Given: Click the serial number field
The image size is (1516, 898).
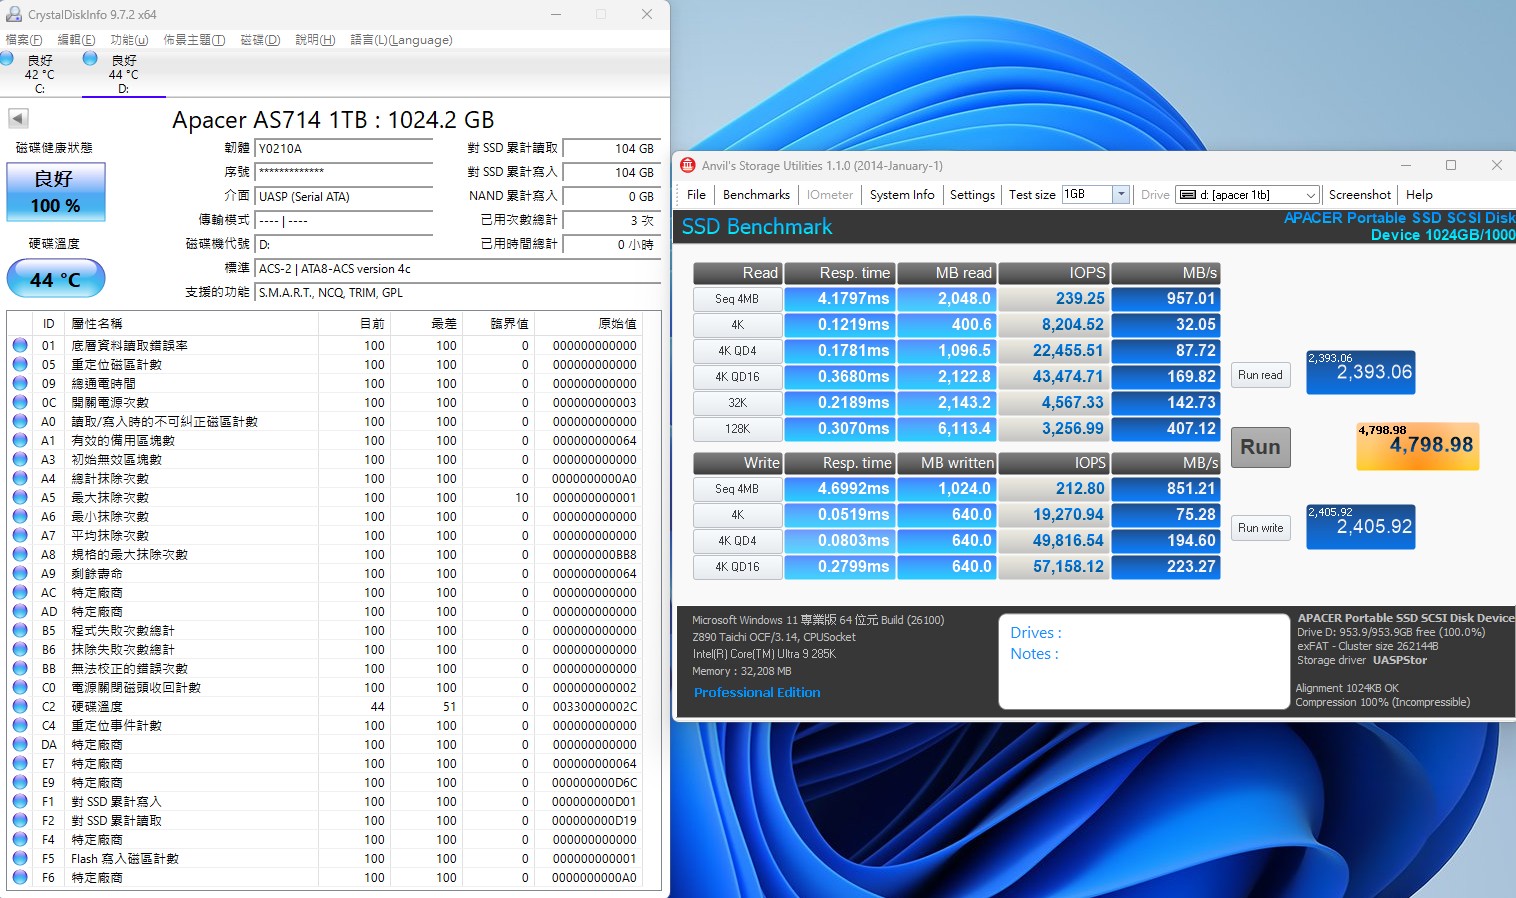Looking at the screenshot, I should 344,172.
